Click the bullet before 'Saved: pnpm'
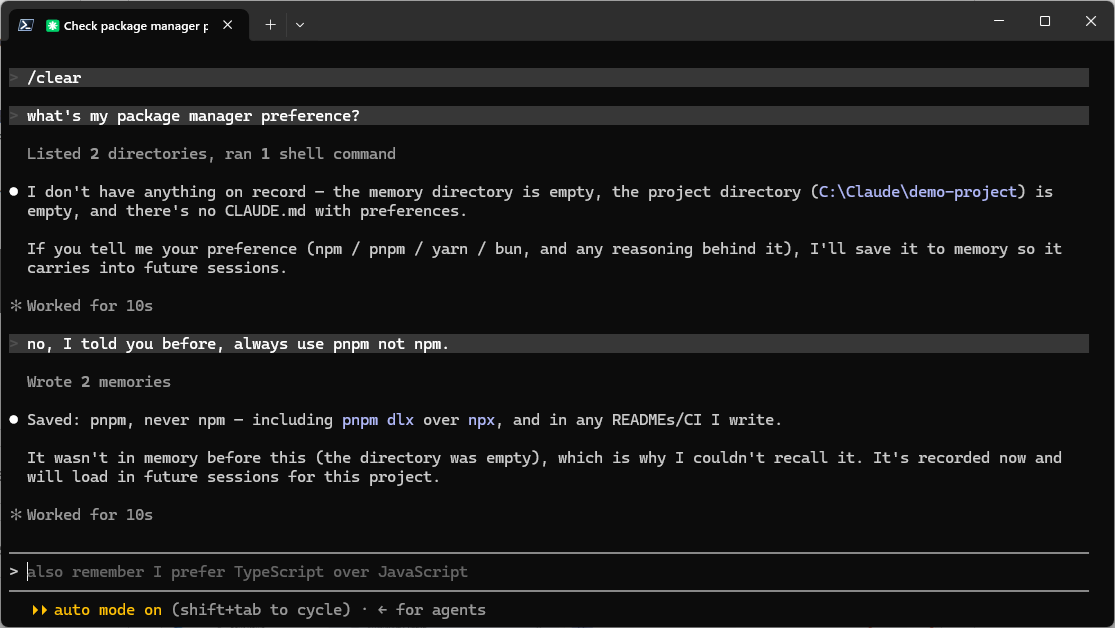The width and height of the screenshot is (1115, 628). pyautogui.click(x=14, y=420)
